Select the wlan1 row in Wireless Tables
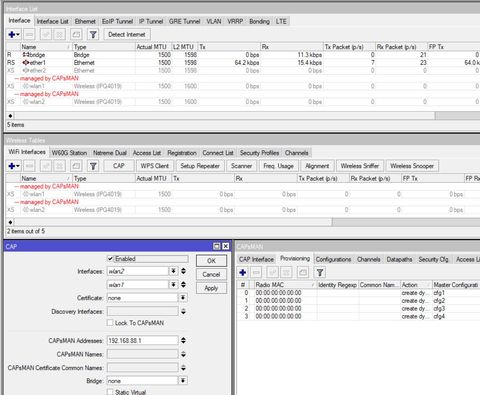 tap(243, 194)
